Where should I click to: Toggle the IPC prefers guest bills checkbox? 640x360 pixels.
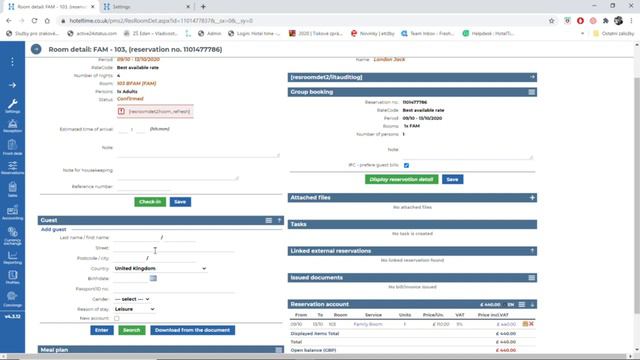coord(406,165)
